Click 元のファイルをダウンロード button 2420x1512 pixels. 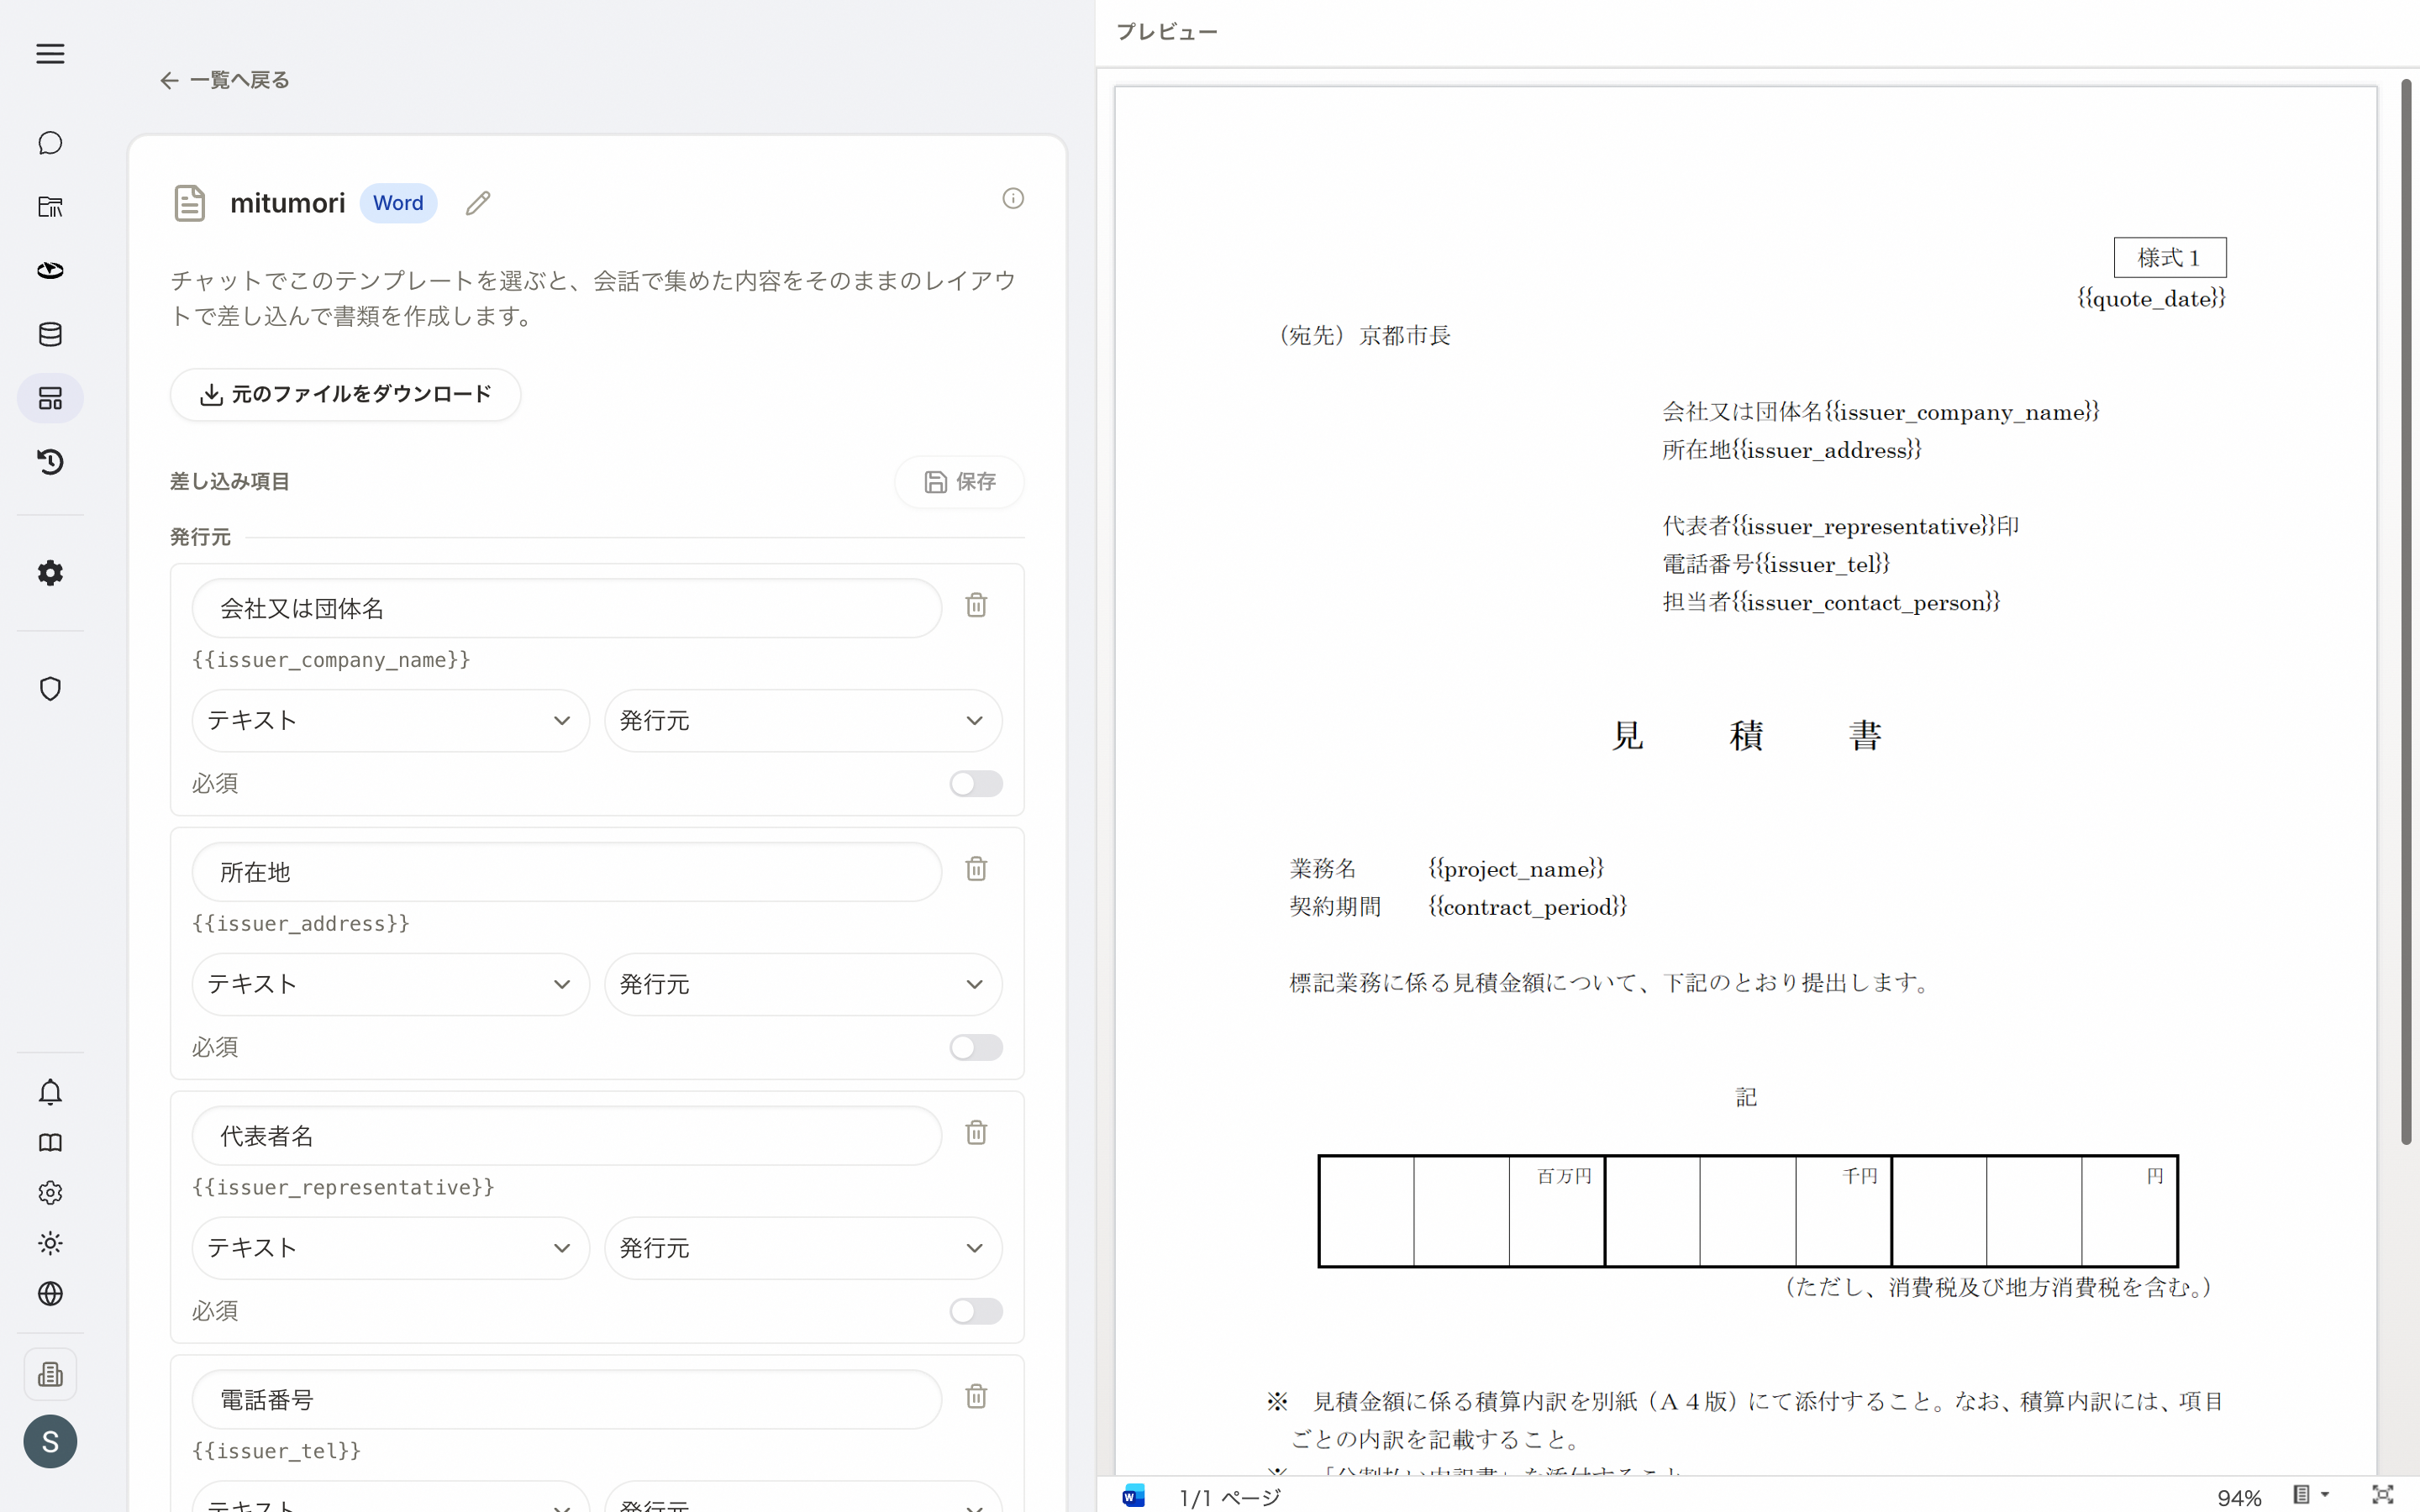pos(345,395)
